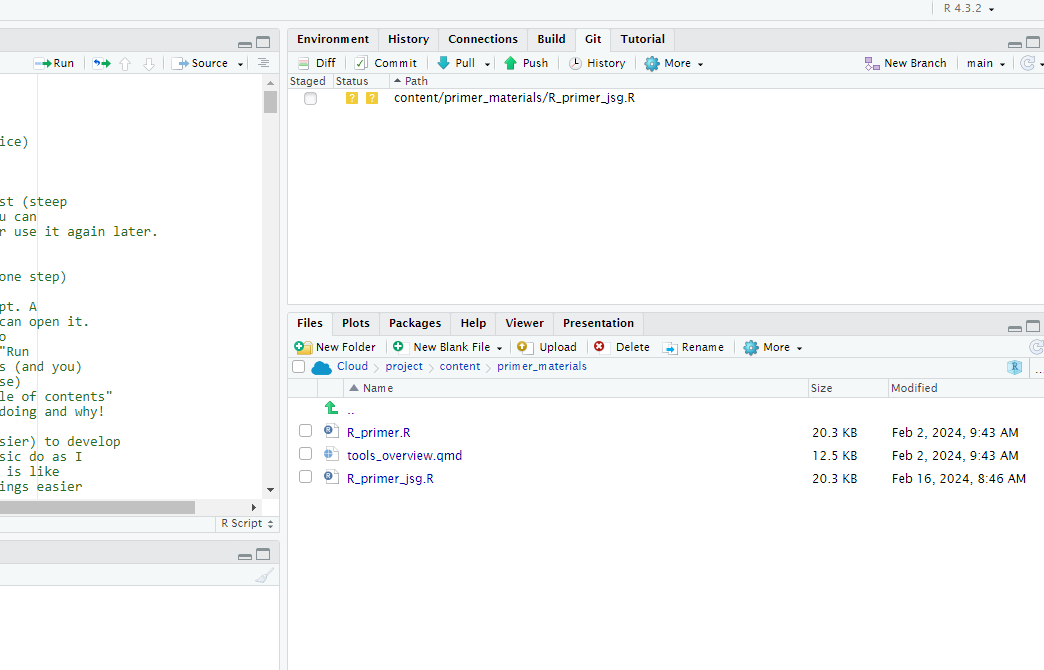Image resolution: width=1044 pixels, height=670 pixels.
Task: Upload a file to primer_materials
Action: (547, 346)
